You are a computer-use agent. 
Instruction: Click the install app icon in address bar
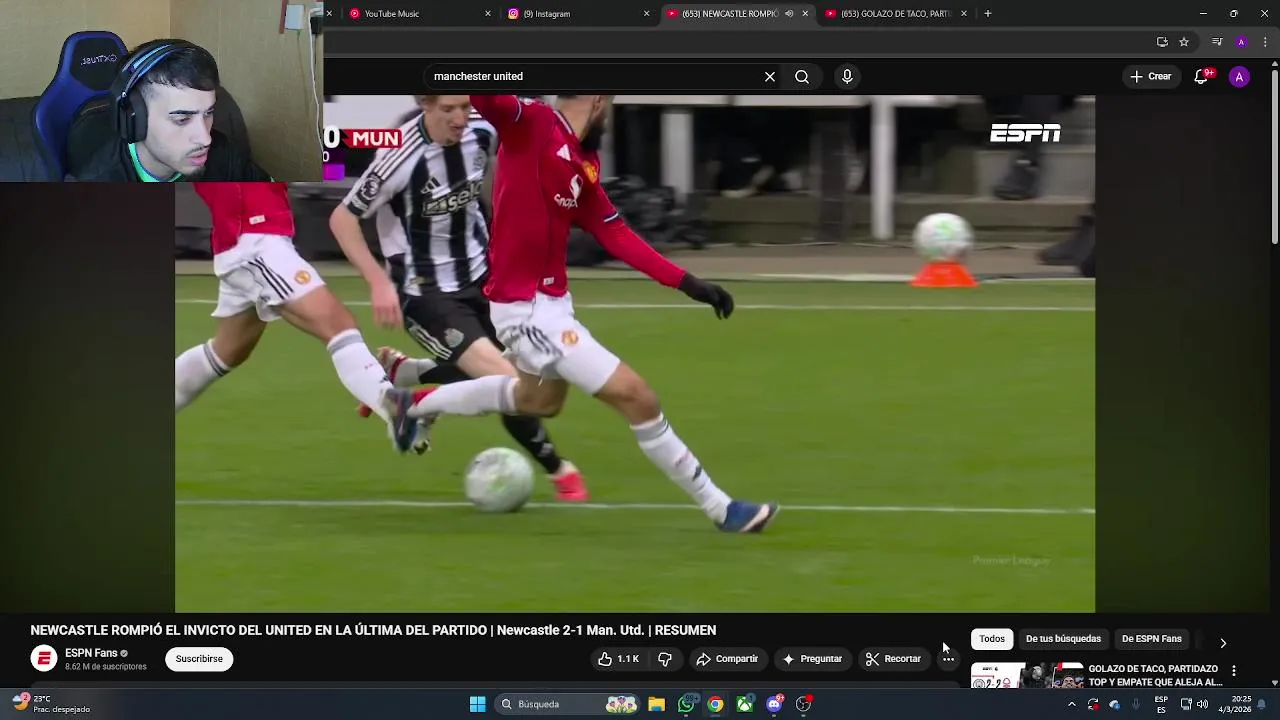click(x=1162, y=42)
